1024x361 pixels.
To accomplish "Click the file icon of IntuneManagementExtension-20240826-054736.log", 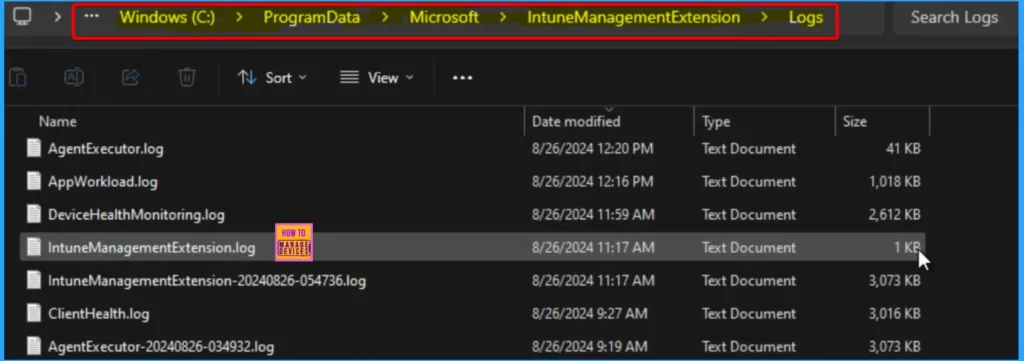I will point(34,281).
